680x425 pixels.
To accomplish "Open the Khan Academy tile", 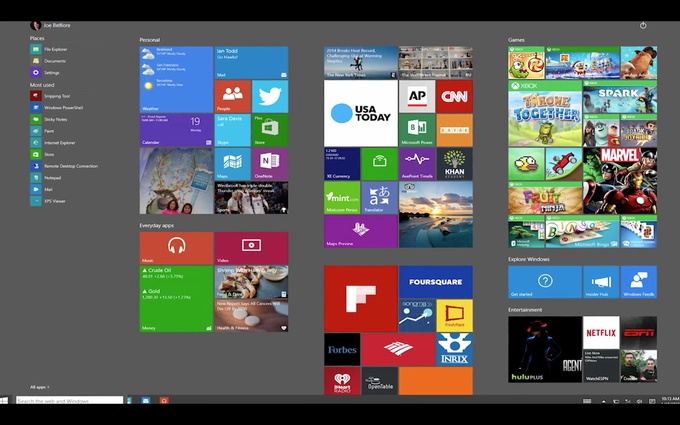I will [454, 164].
